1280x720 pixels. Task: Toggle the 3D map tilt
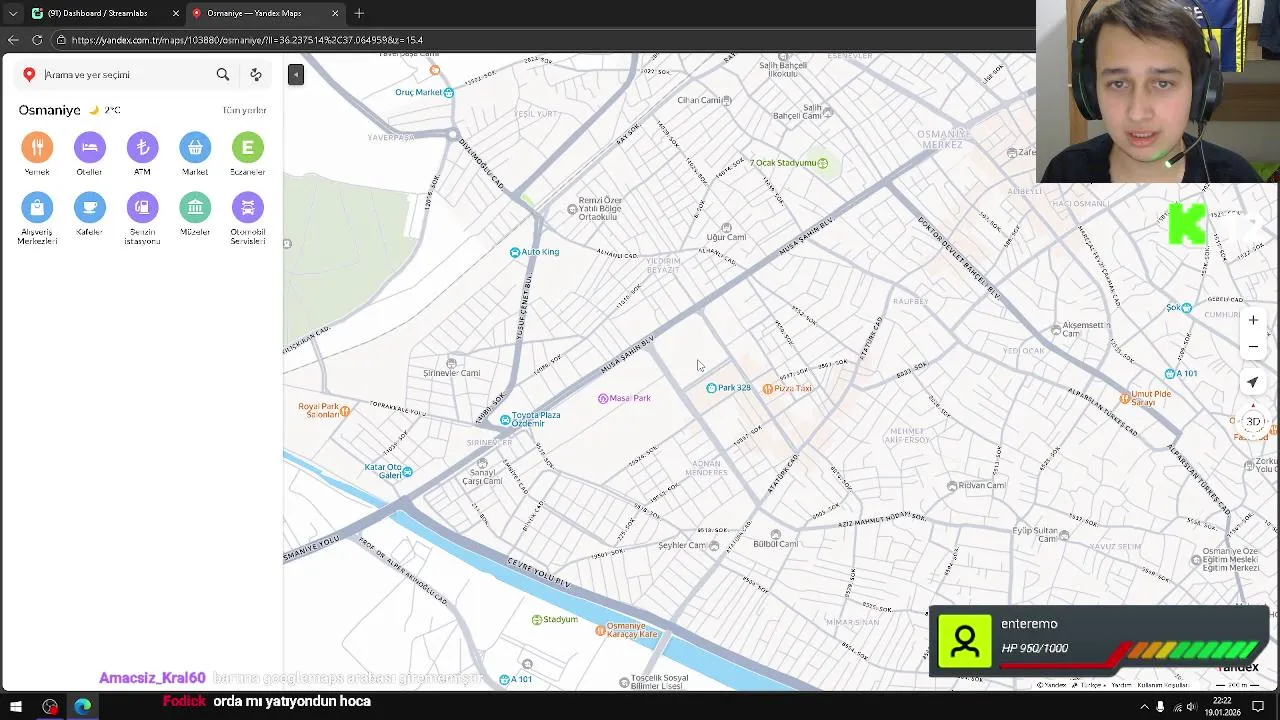(1253, 421)
